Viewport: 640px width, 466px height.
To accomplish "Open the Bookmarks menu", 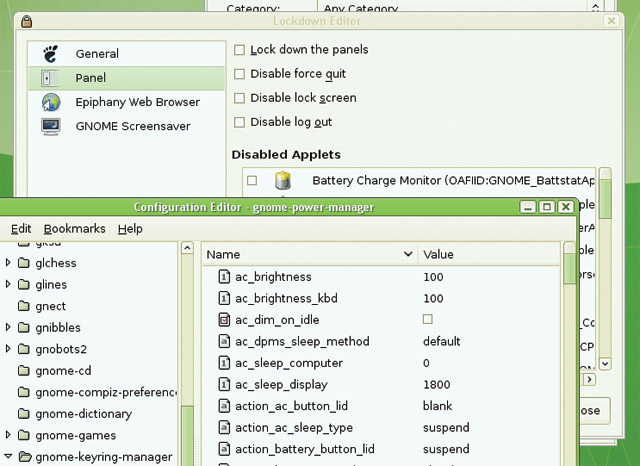I will pos(74,229).
